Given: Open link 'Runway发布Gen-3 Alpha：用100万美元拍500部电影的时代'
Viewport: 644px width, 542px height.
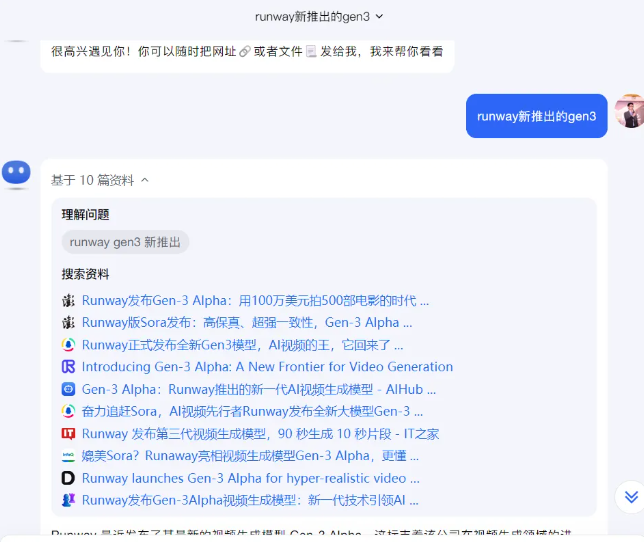Looking at the screenshot, I should pyautogui.click(x=255, y=301).
